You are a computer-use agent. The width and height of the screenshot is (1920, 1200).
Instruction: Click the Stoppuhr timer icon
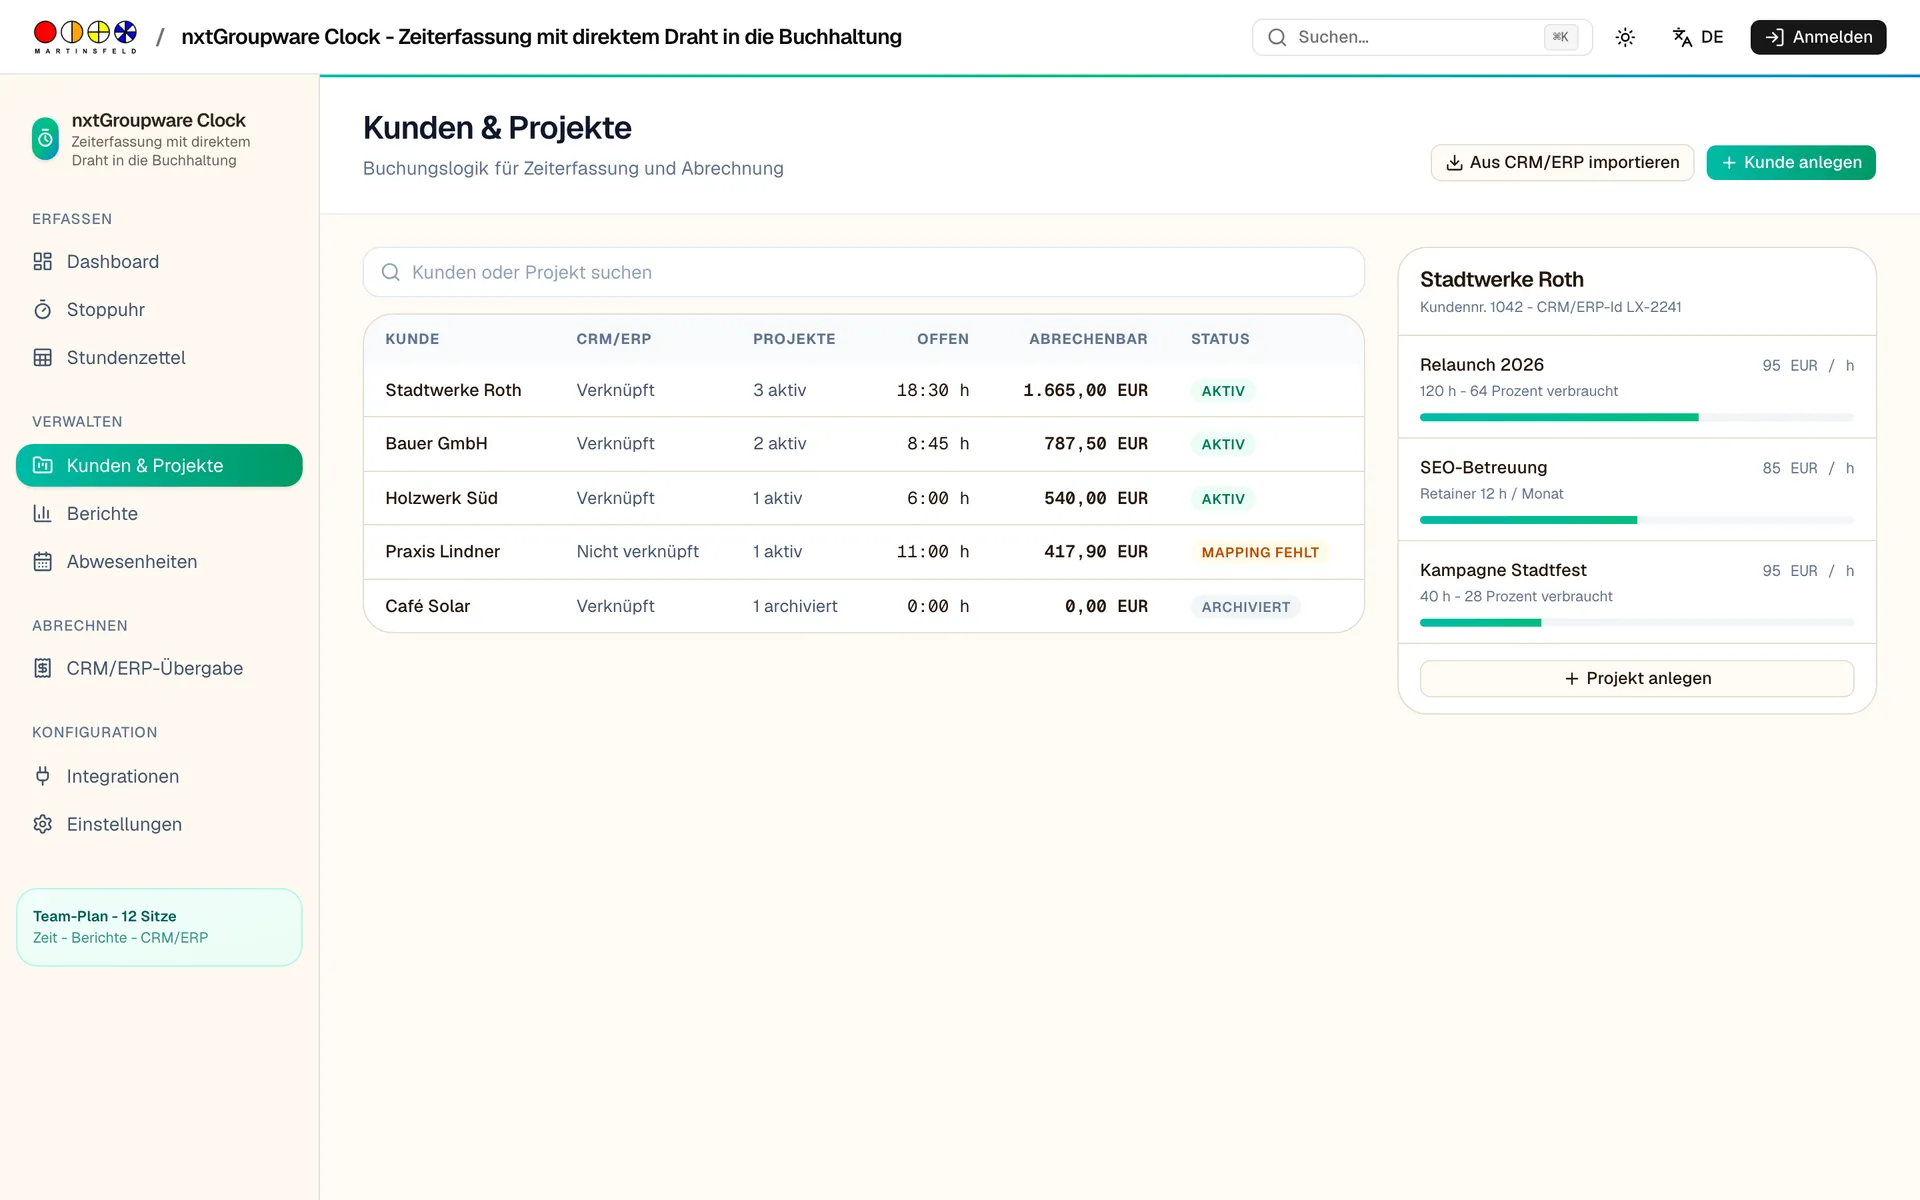(x=42, y=310)
